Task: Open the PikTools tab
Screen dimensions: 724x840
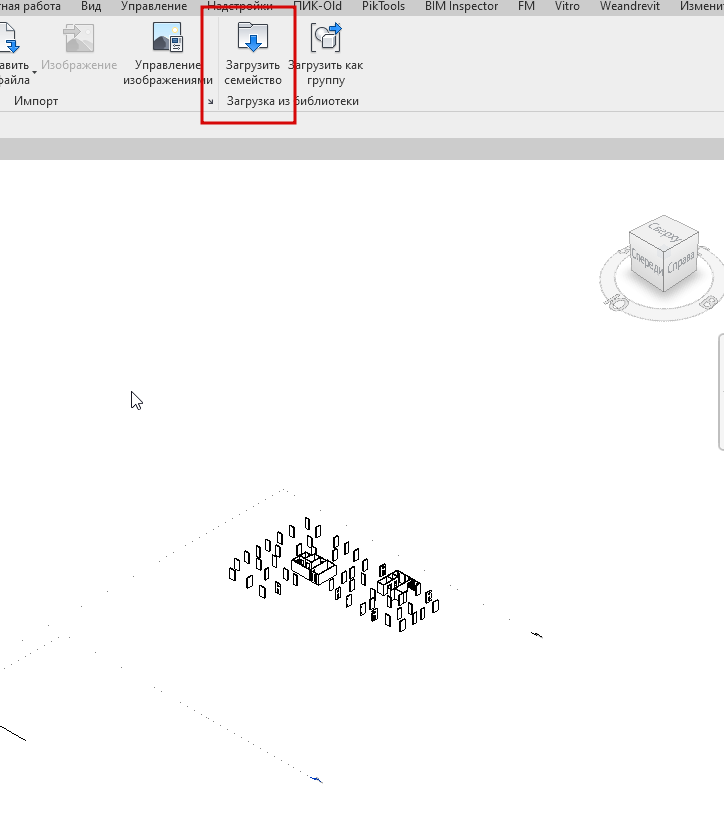Action: (x=383, y=6)
